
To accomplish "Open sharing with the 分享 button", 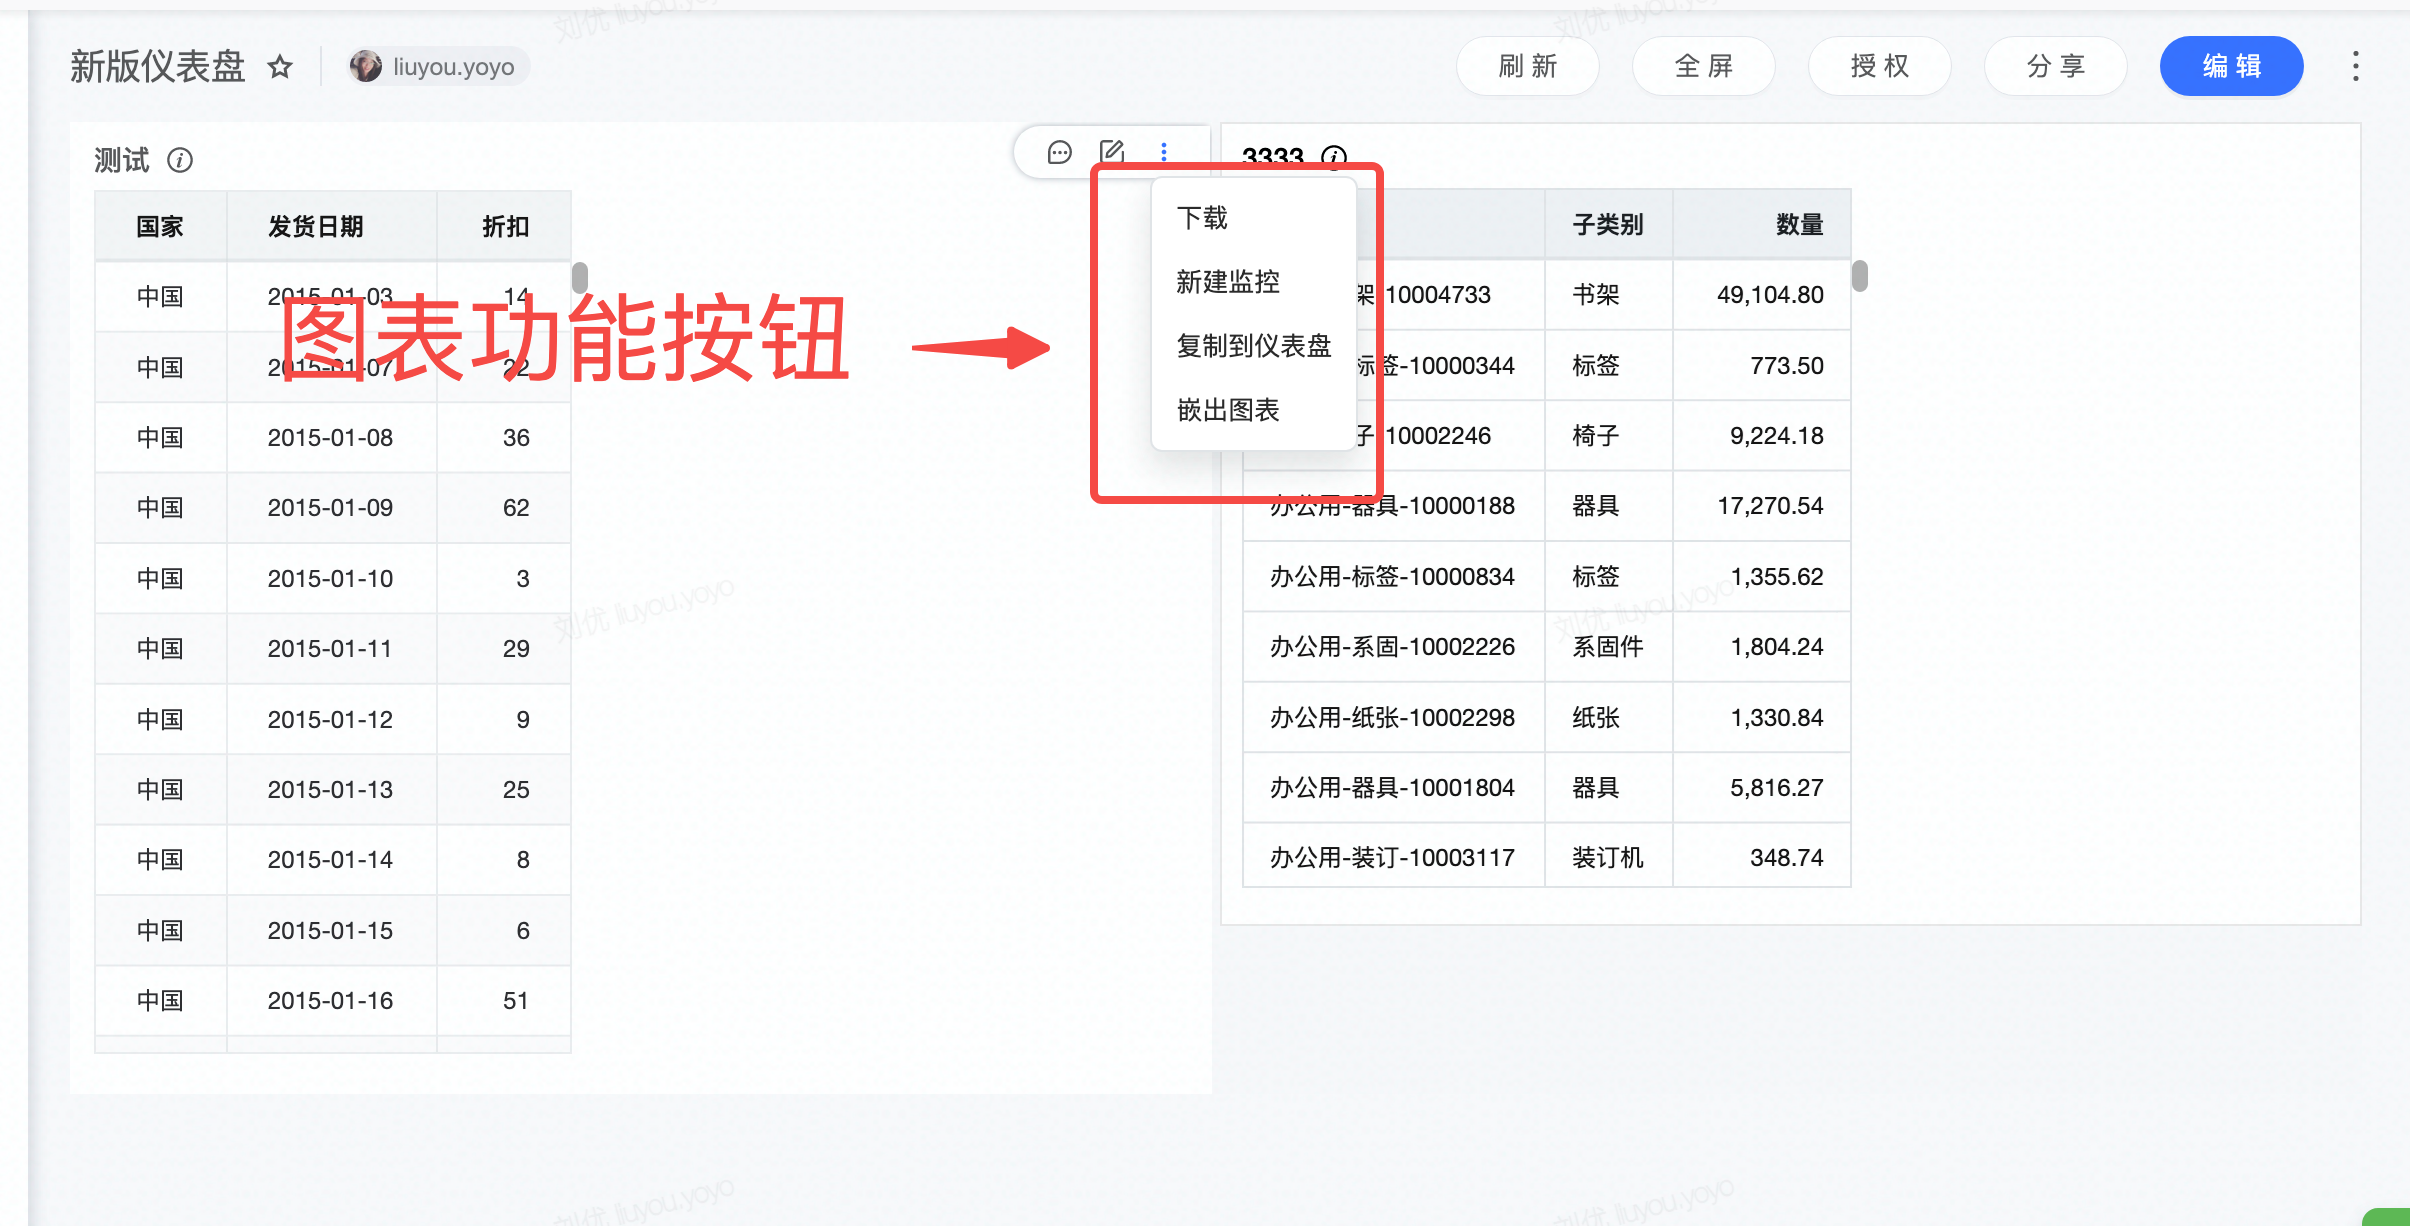I will pos(2055,66).
